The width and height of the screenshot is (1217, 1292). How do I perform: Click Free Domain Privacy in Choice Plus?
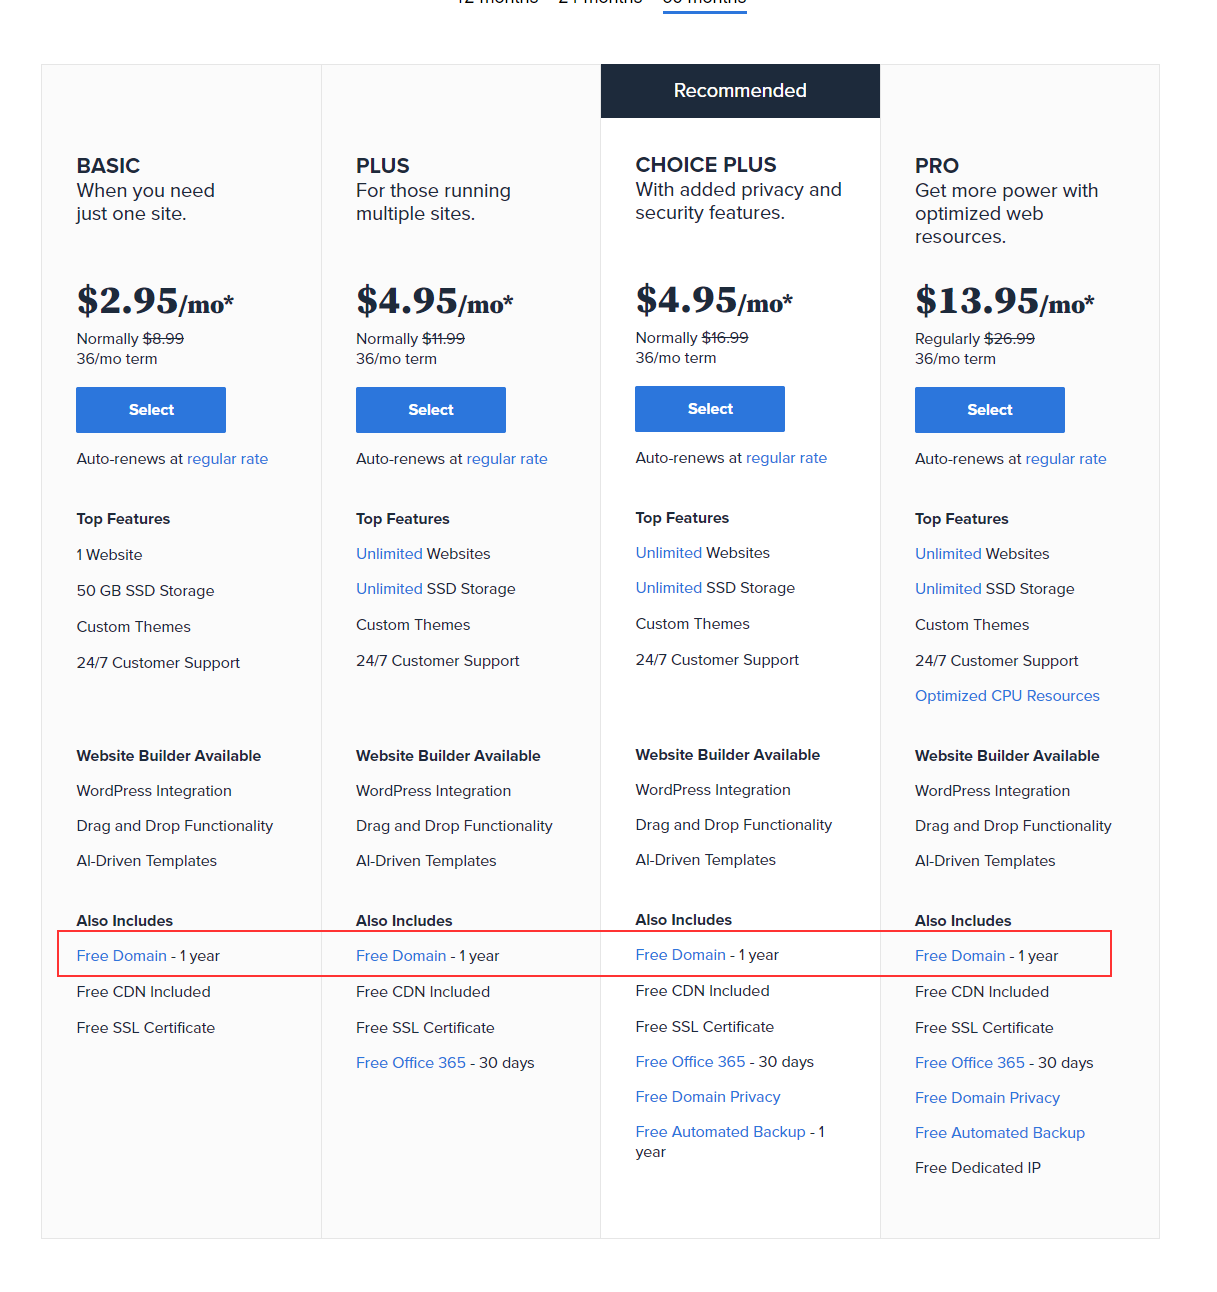[x=708, y=1097]
